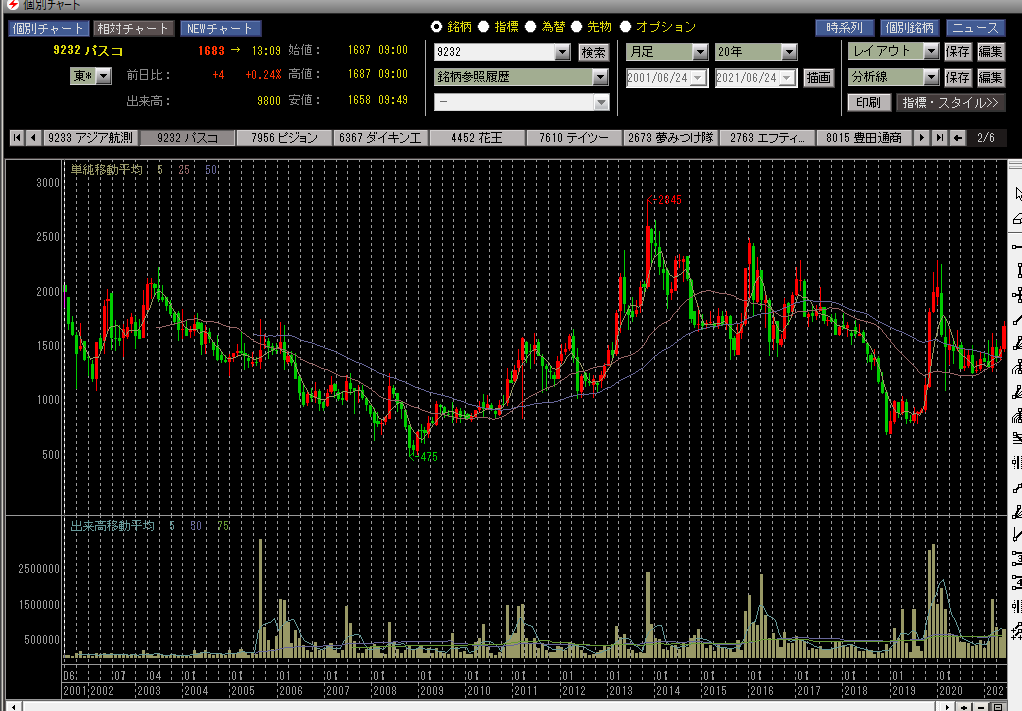Select the arrow pointer tool in drawing toolbar
The image size is (1022, 711).
click(1017, 193)
